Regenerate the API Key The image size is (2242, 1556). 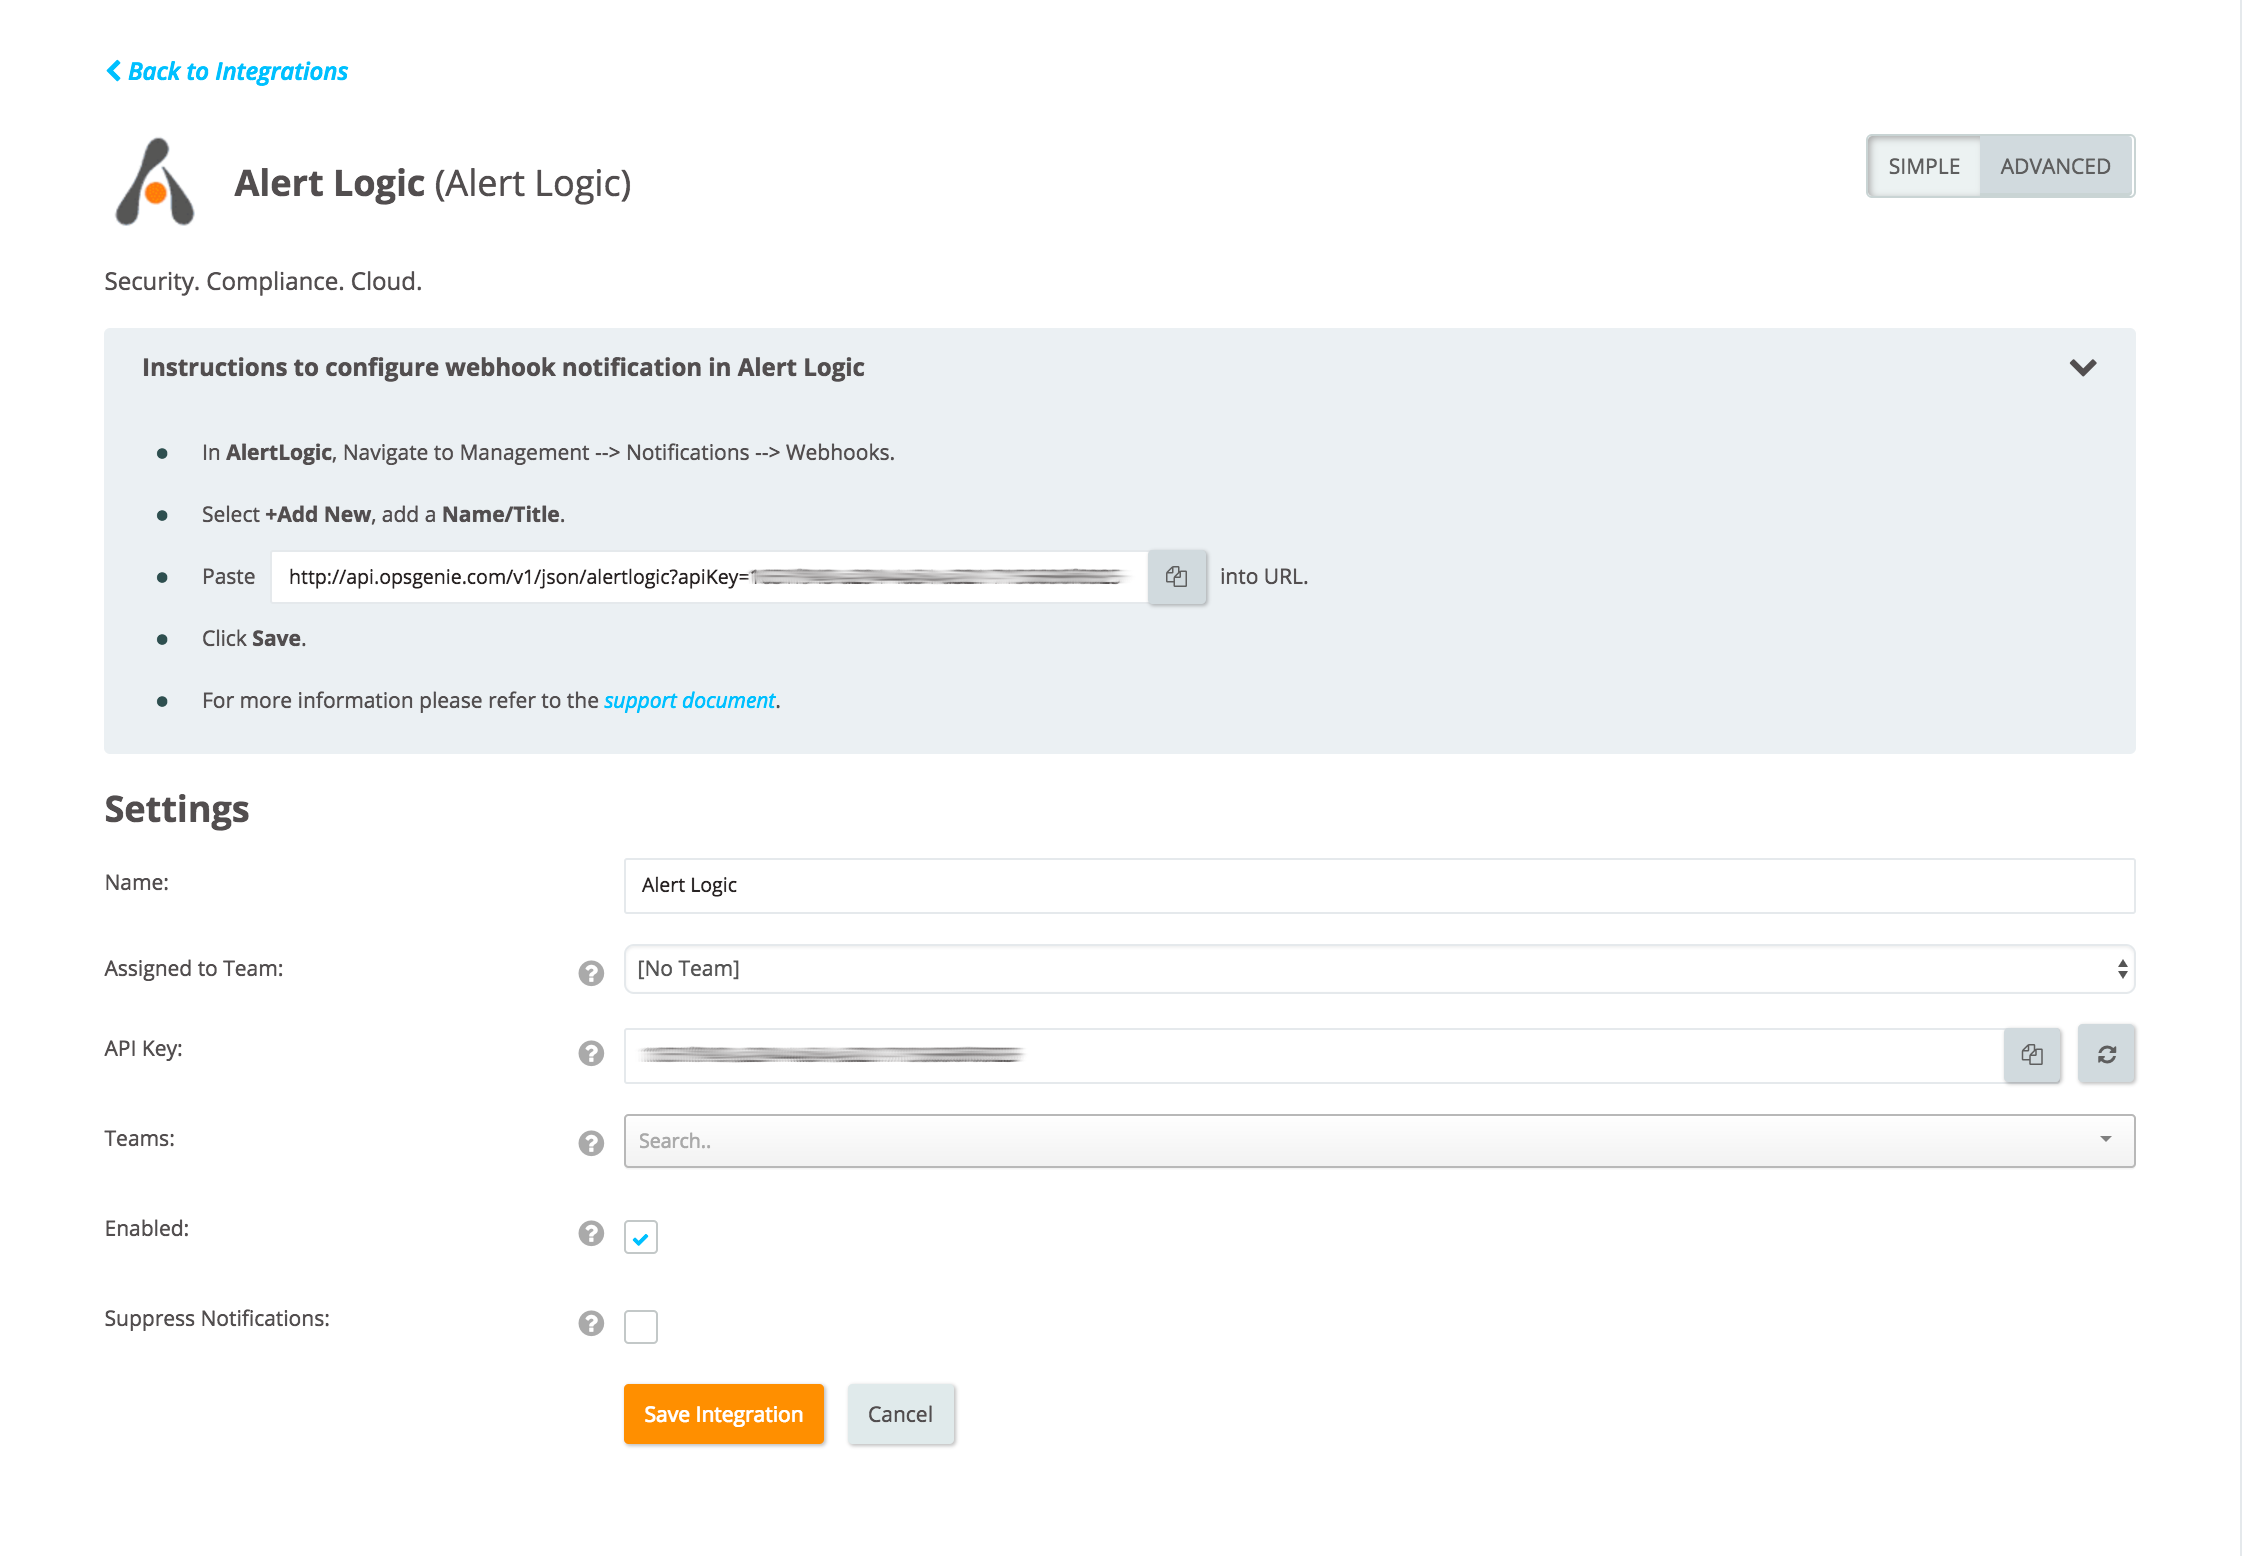[2106, 1054]
